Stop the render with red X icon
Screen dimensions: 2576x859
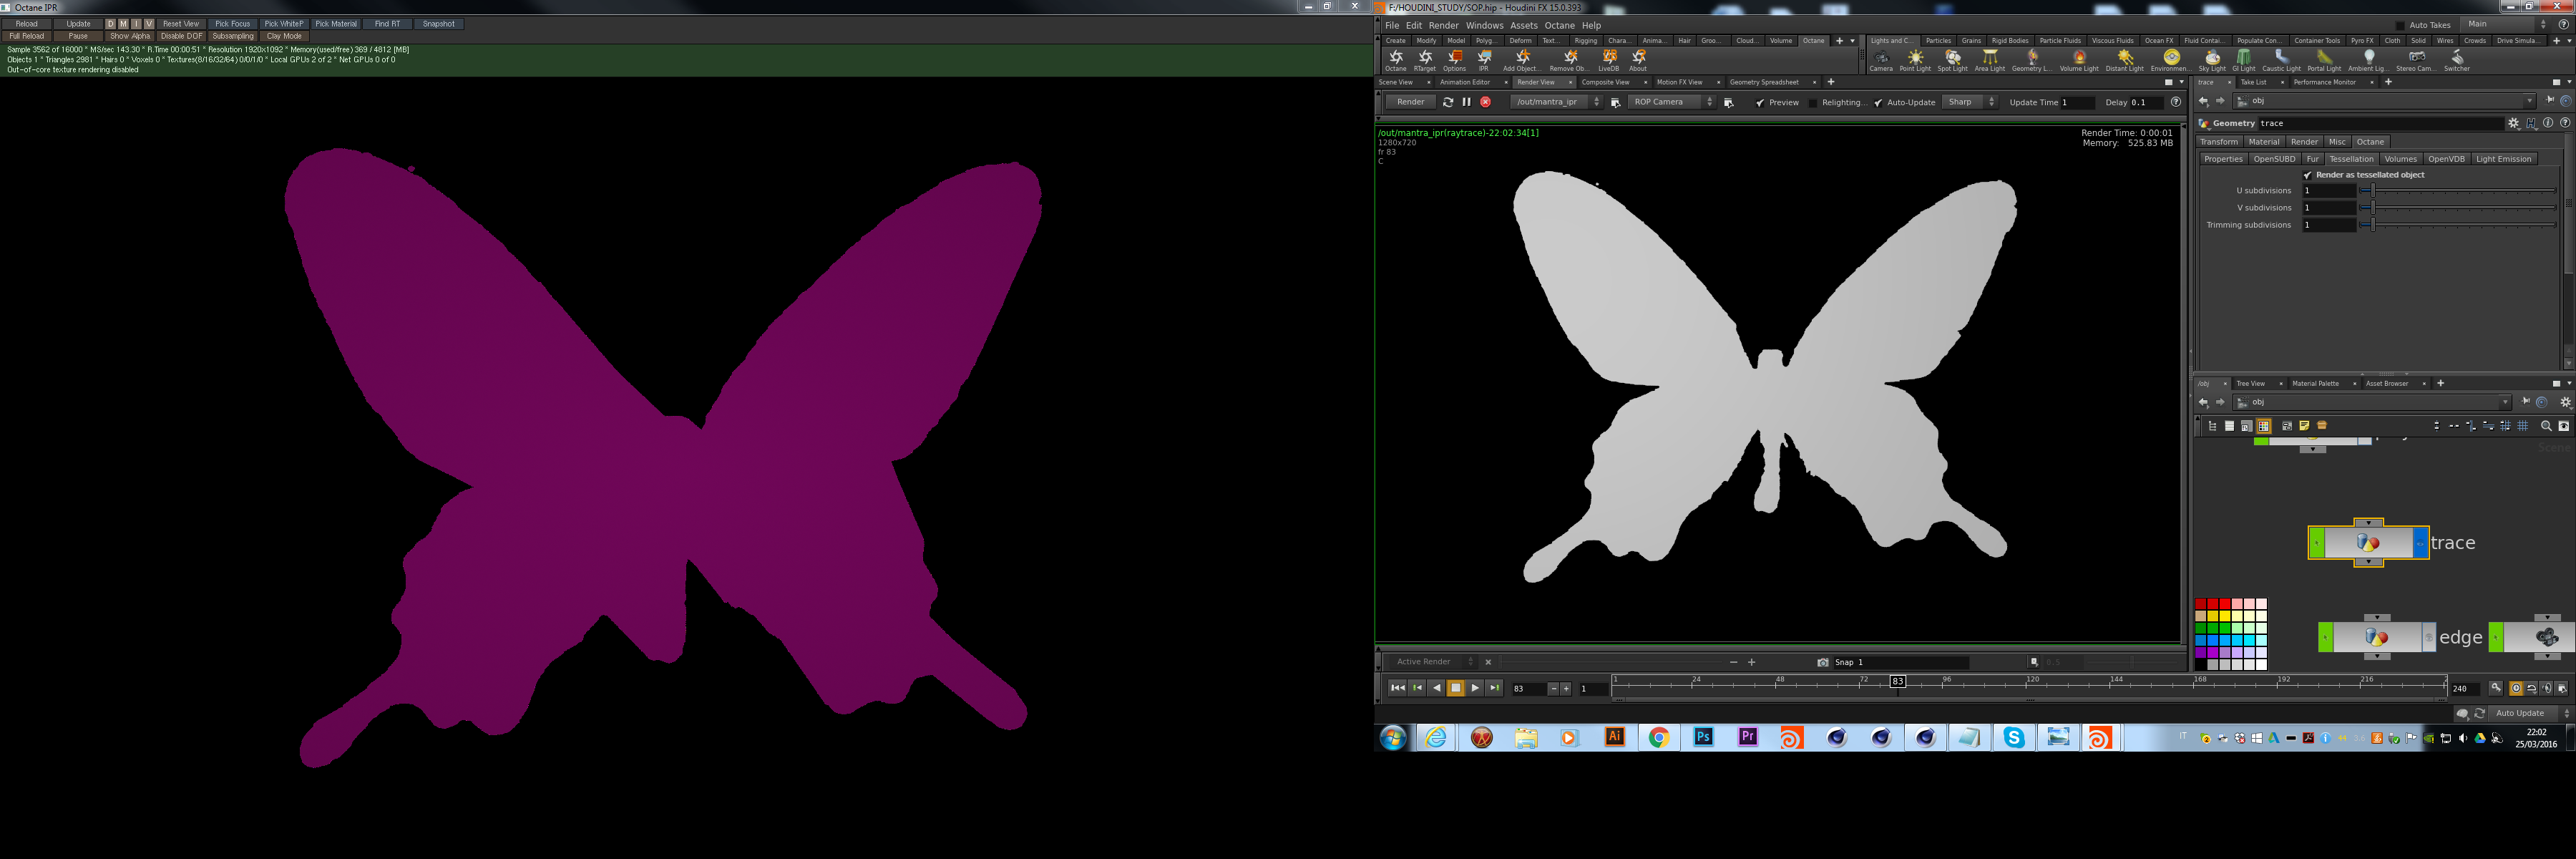pyautogui.click(x=1485, y=102)
